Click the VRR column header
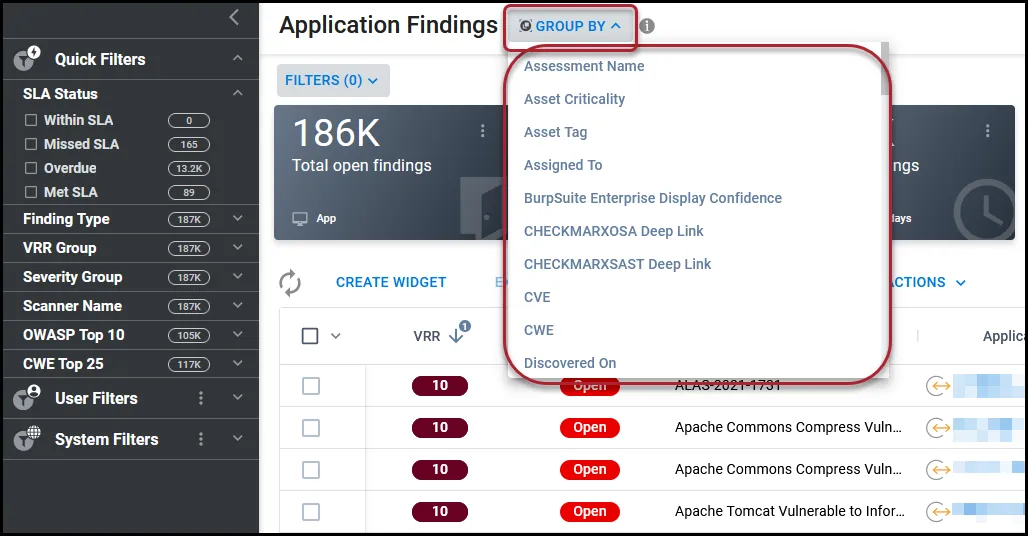Viewport: 1028px width, 536px height. 427,336
